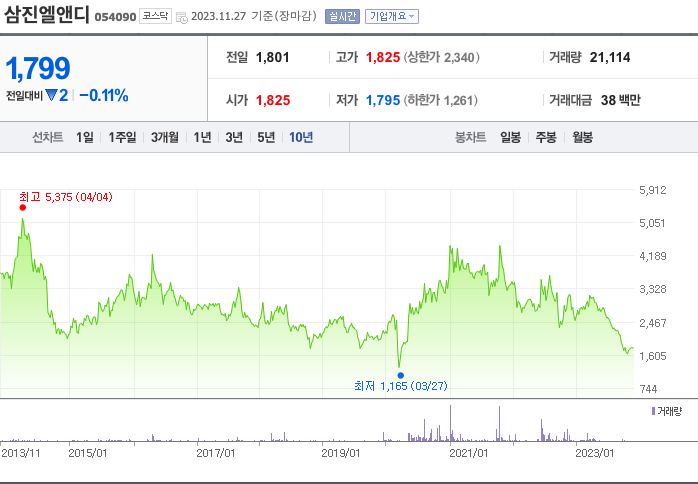The image size is (698, 484).
Task: Switch to the 3년 chart view
Action: (234, 138)
